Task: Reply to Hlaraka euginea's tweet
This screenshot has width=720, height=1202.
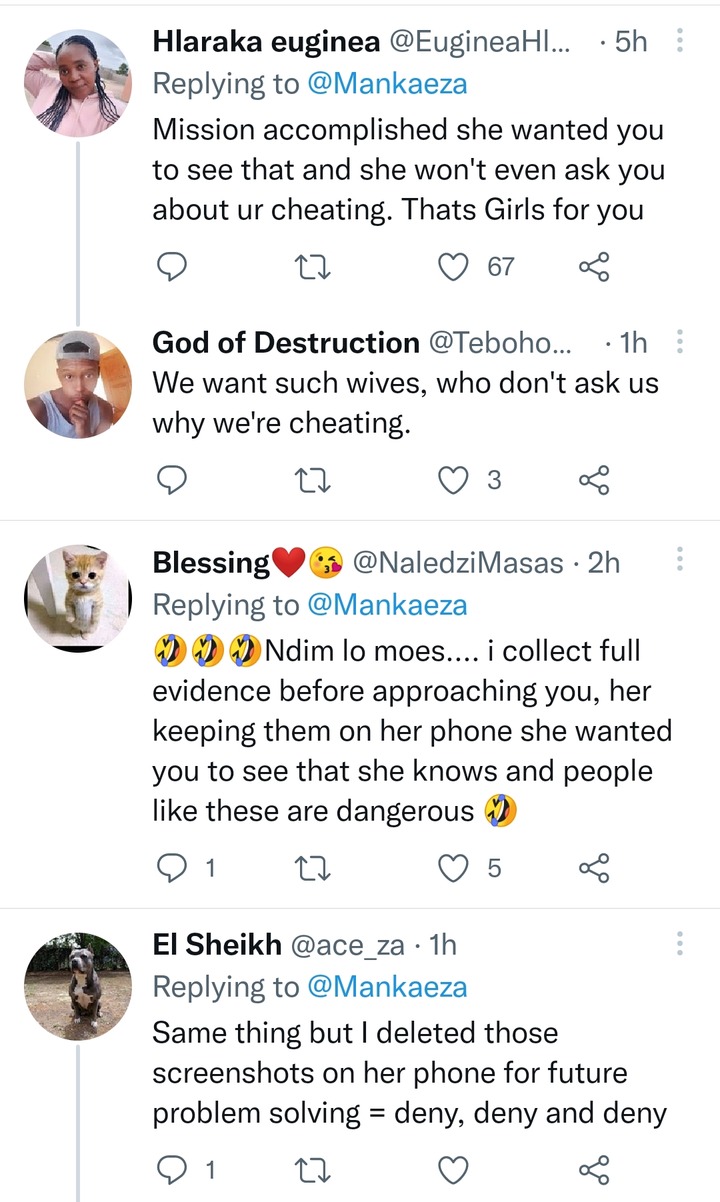Action: pyautogui.click(x=174, y=266)
